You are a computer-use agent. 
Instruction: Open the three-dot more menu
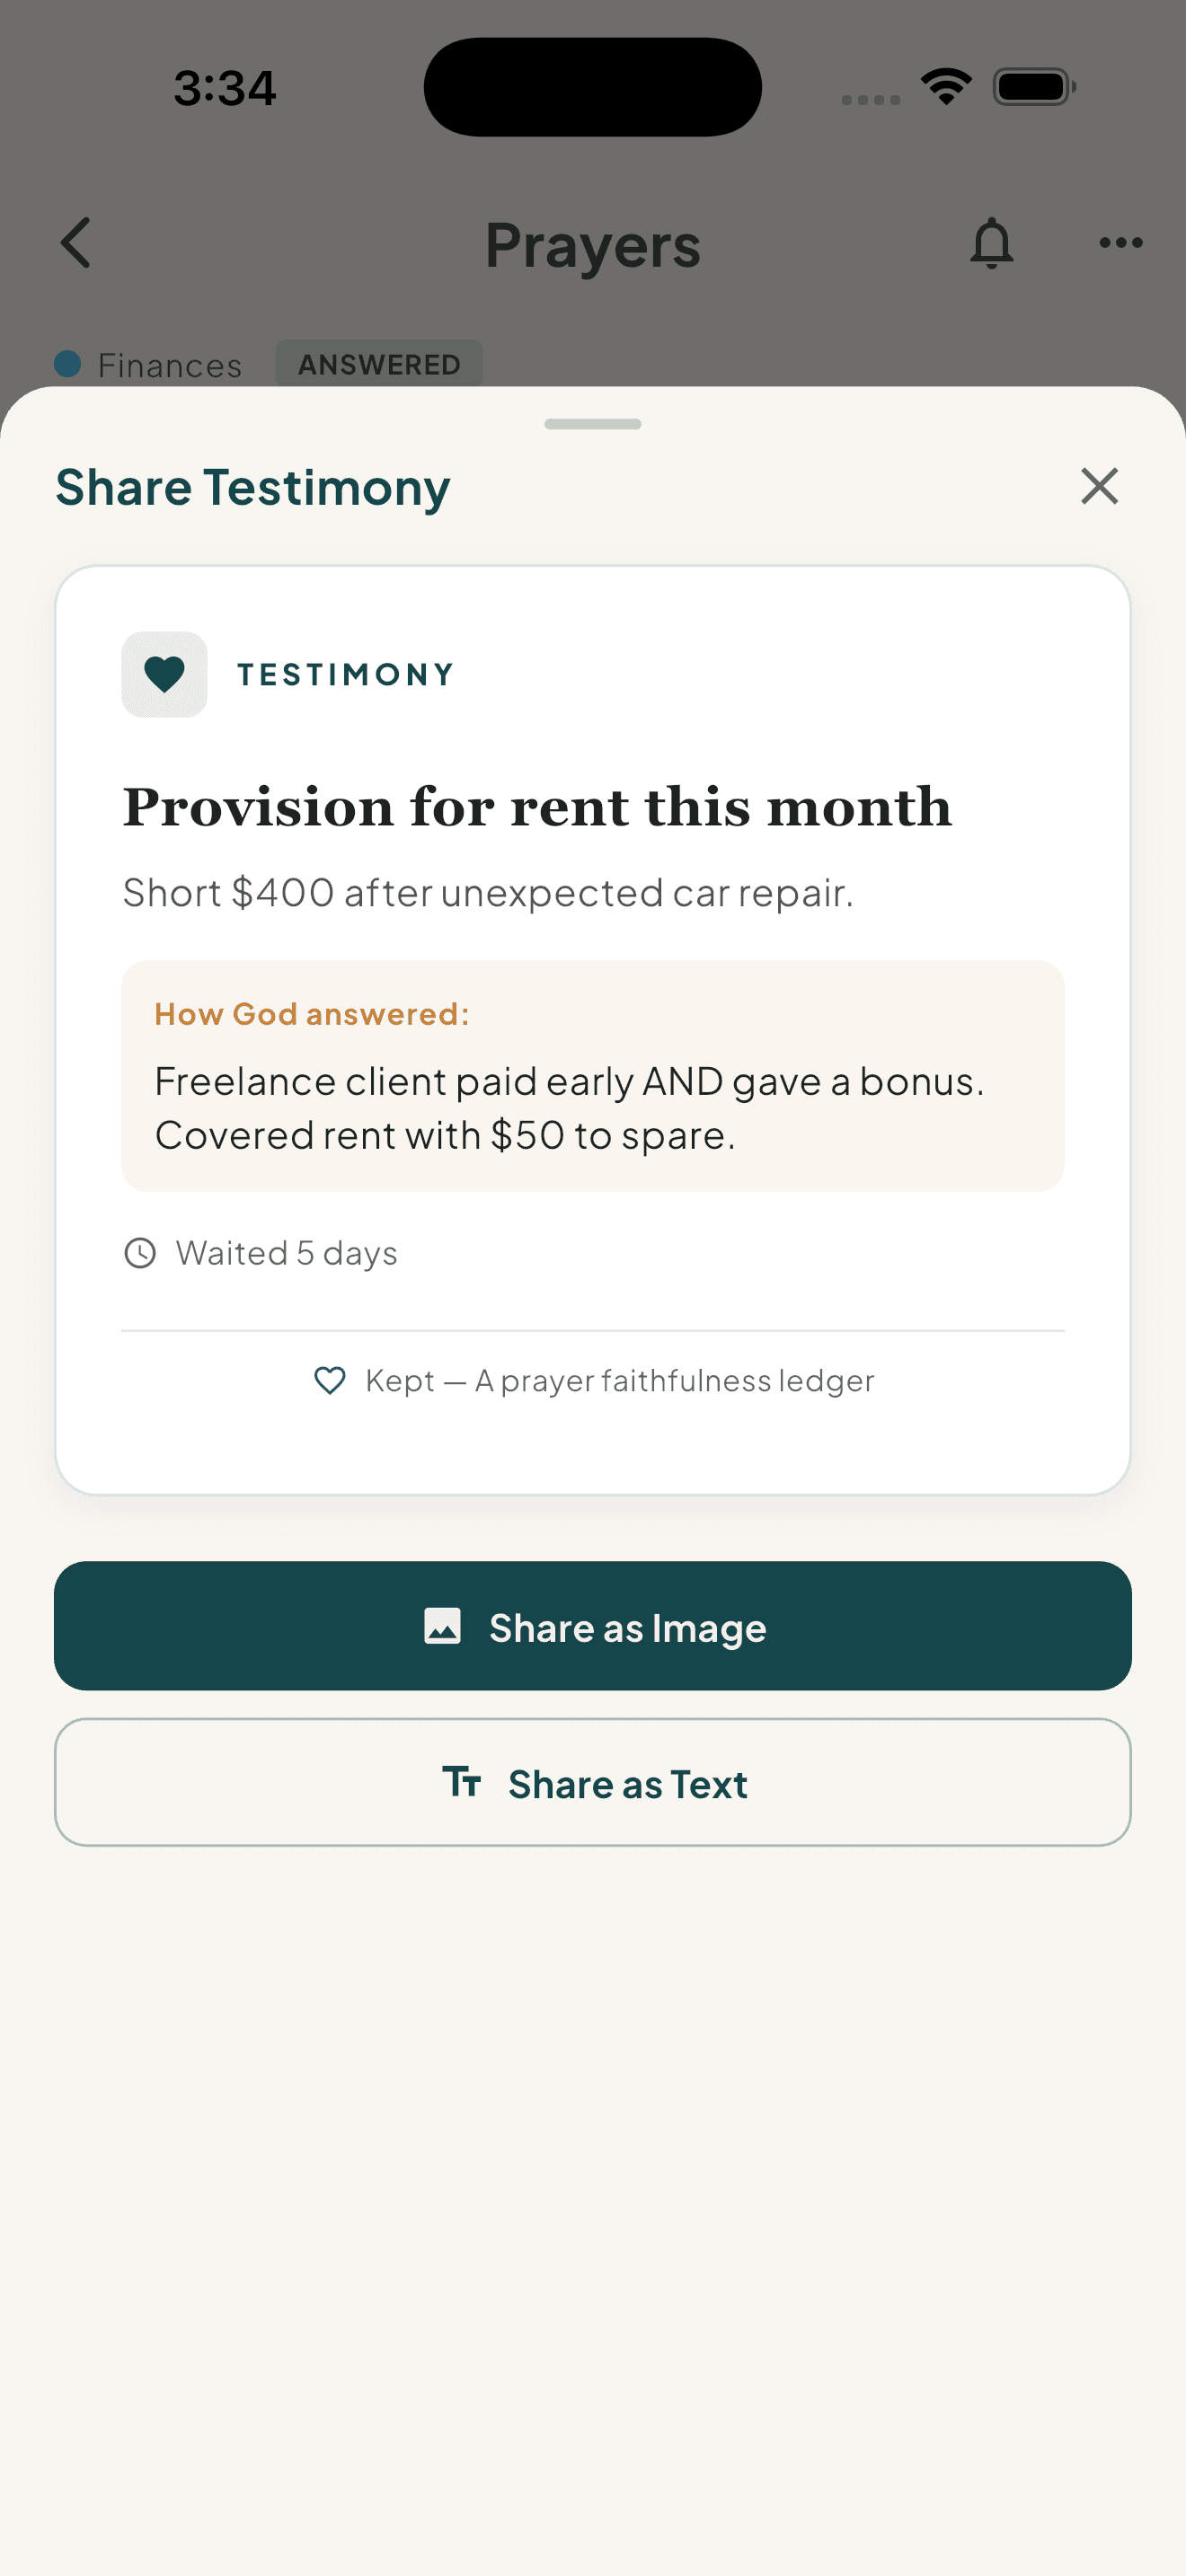click(x=1120, y=243)
